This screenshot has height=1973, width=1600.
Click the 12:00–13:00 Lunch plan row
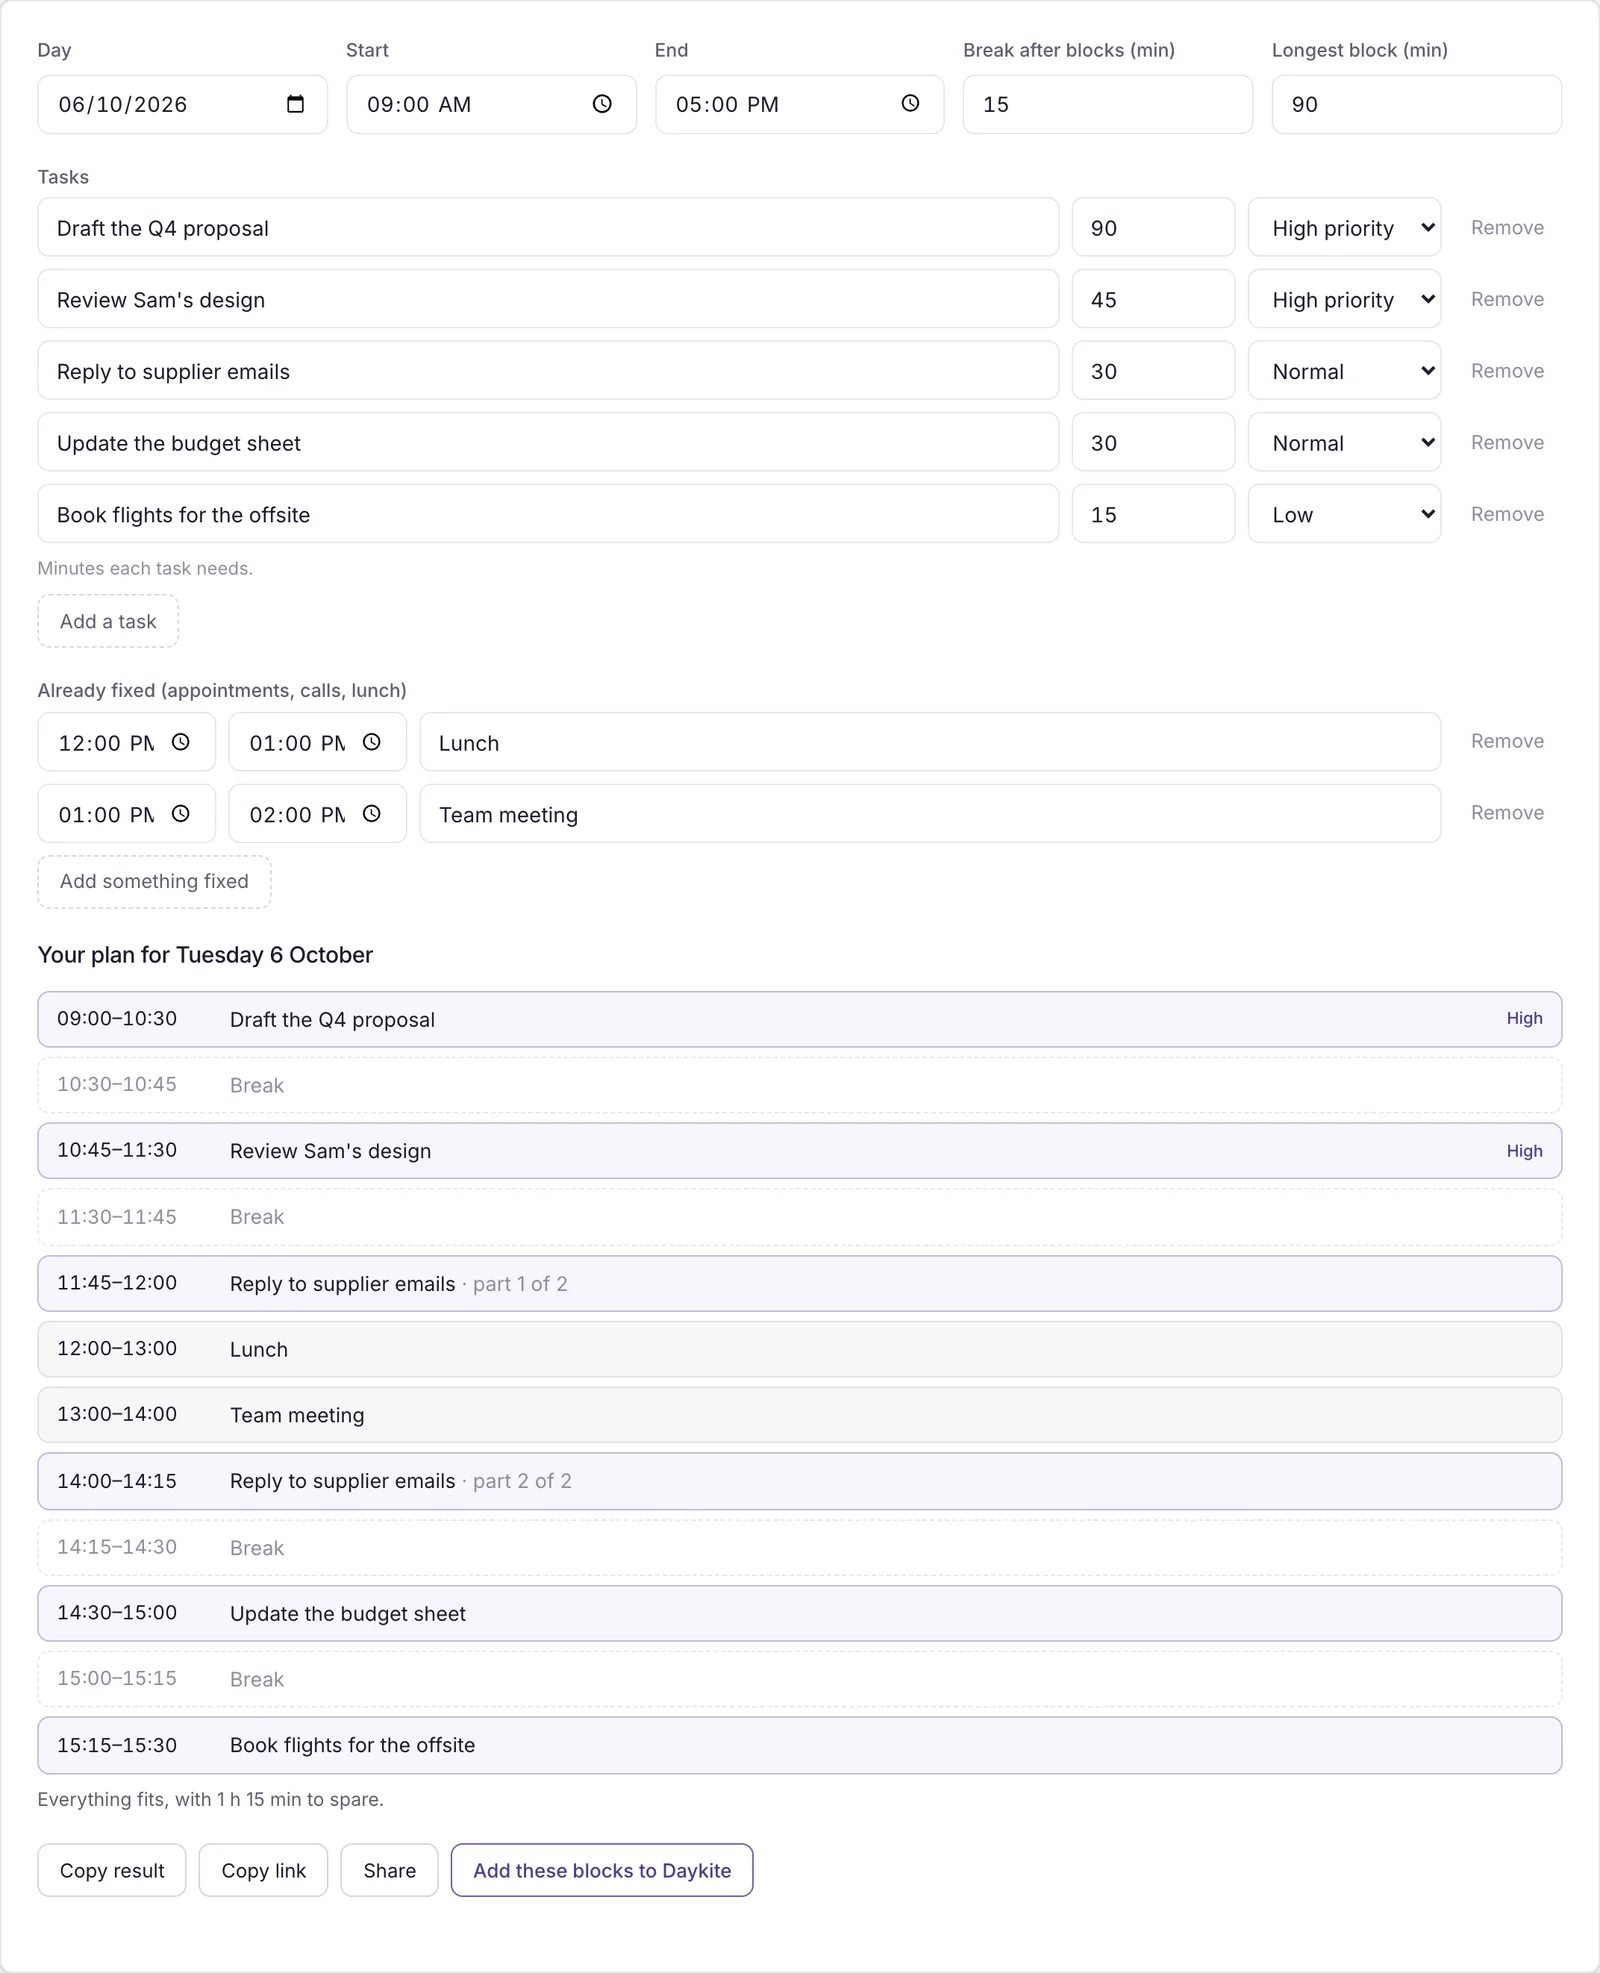click(x=800, y=1349)
